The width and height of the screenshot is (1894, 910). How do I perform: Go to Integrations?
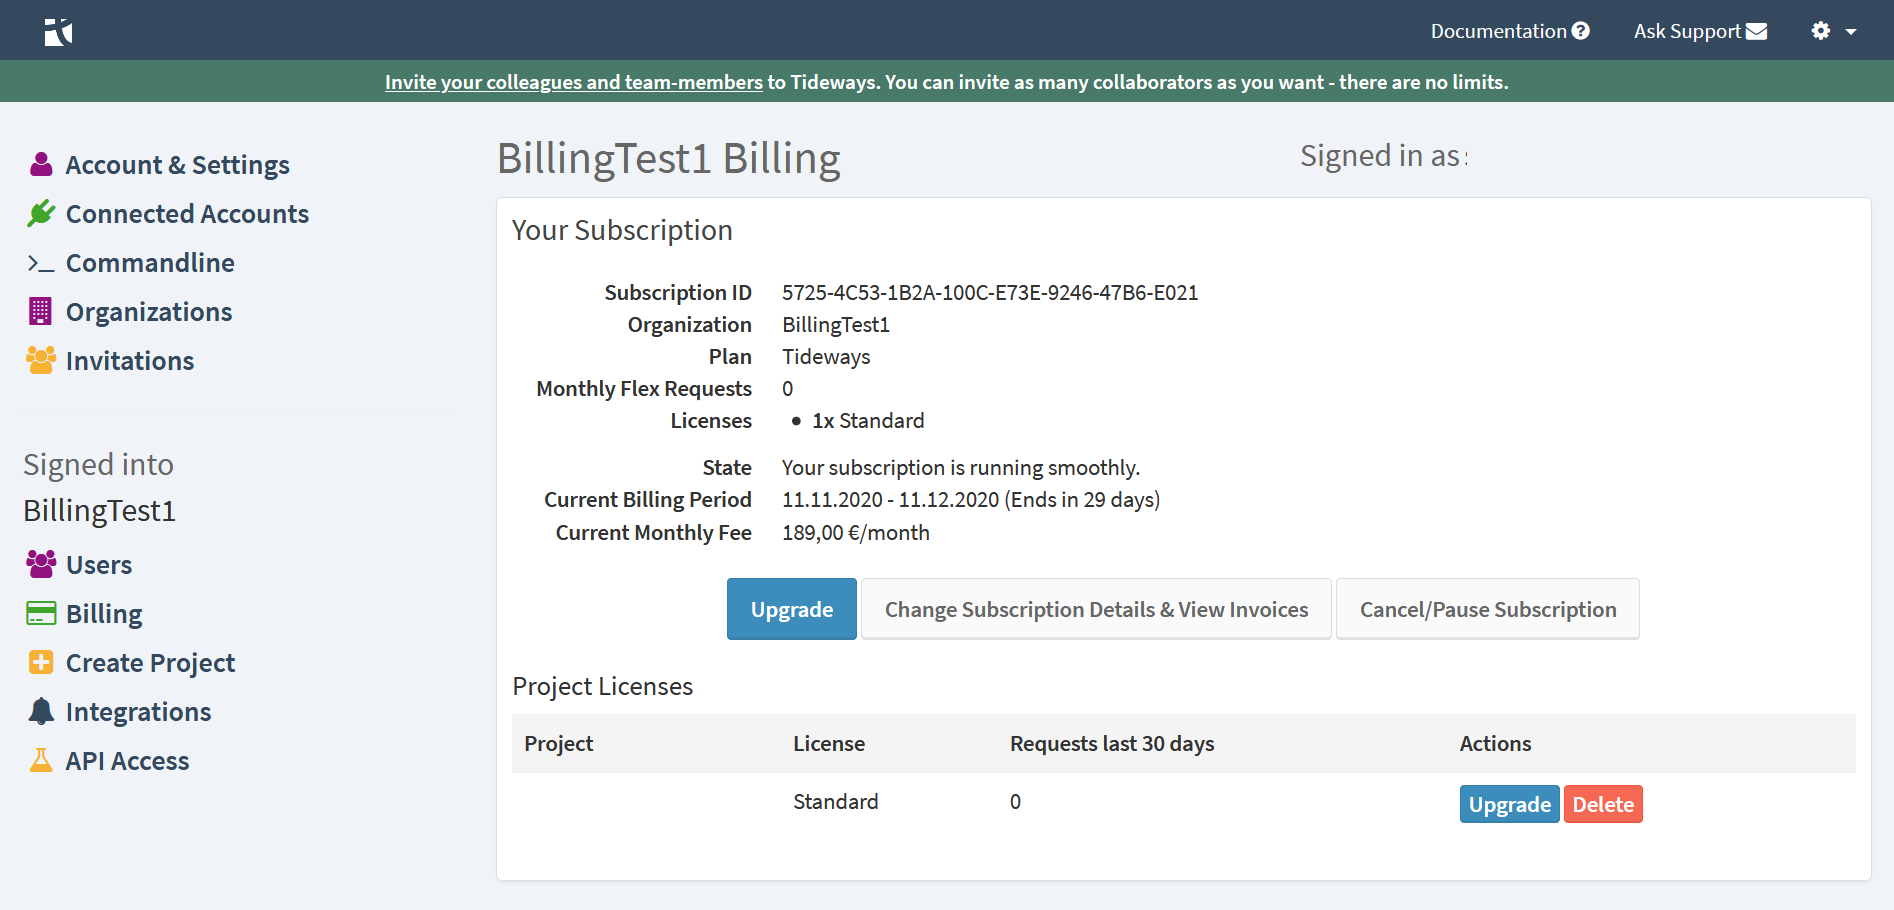pyautogui.click(x=138, y=711)
